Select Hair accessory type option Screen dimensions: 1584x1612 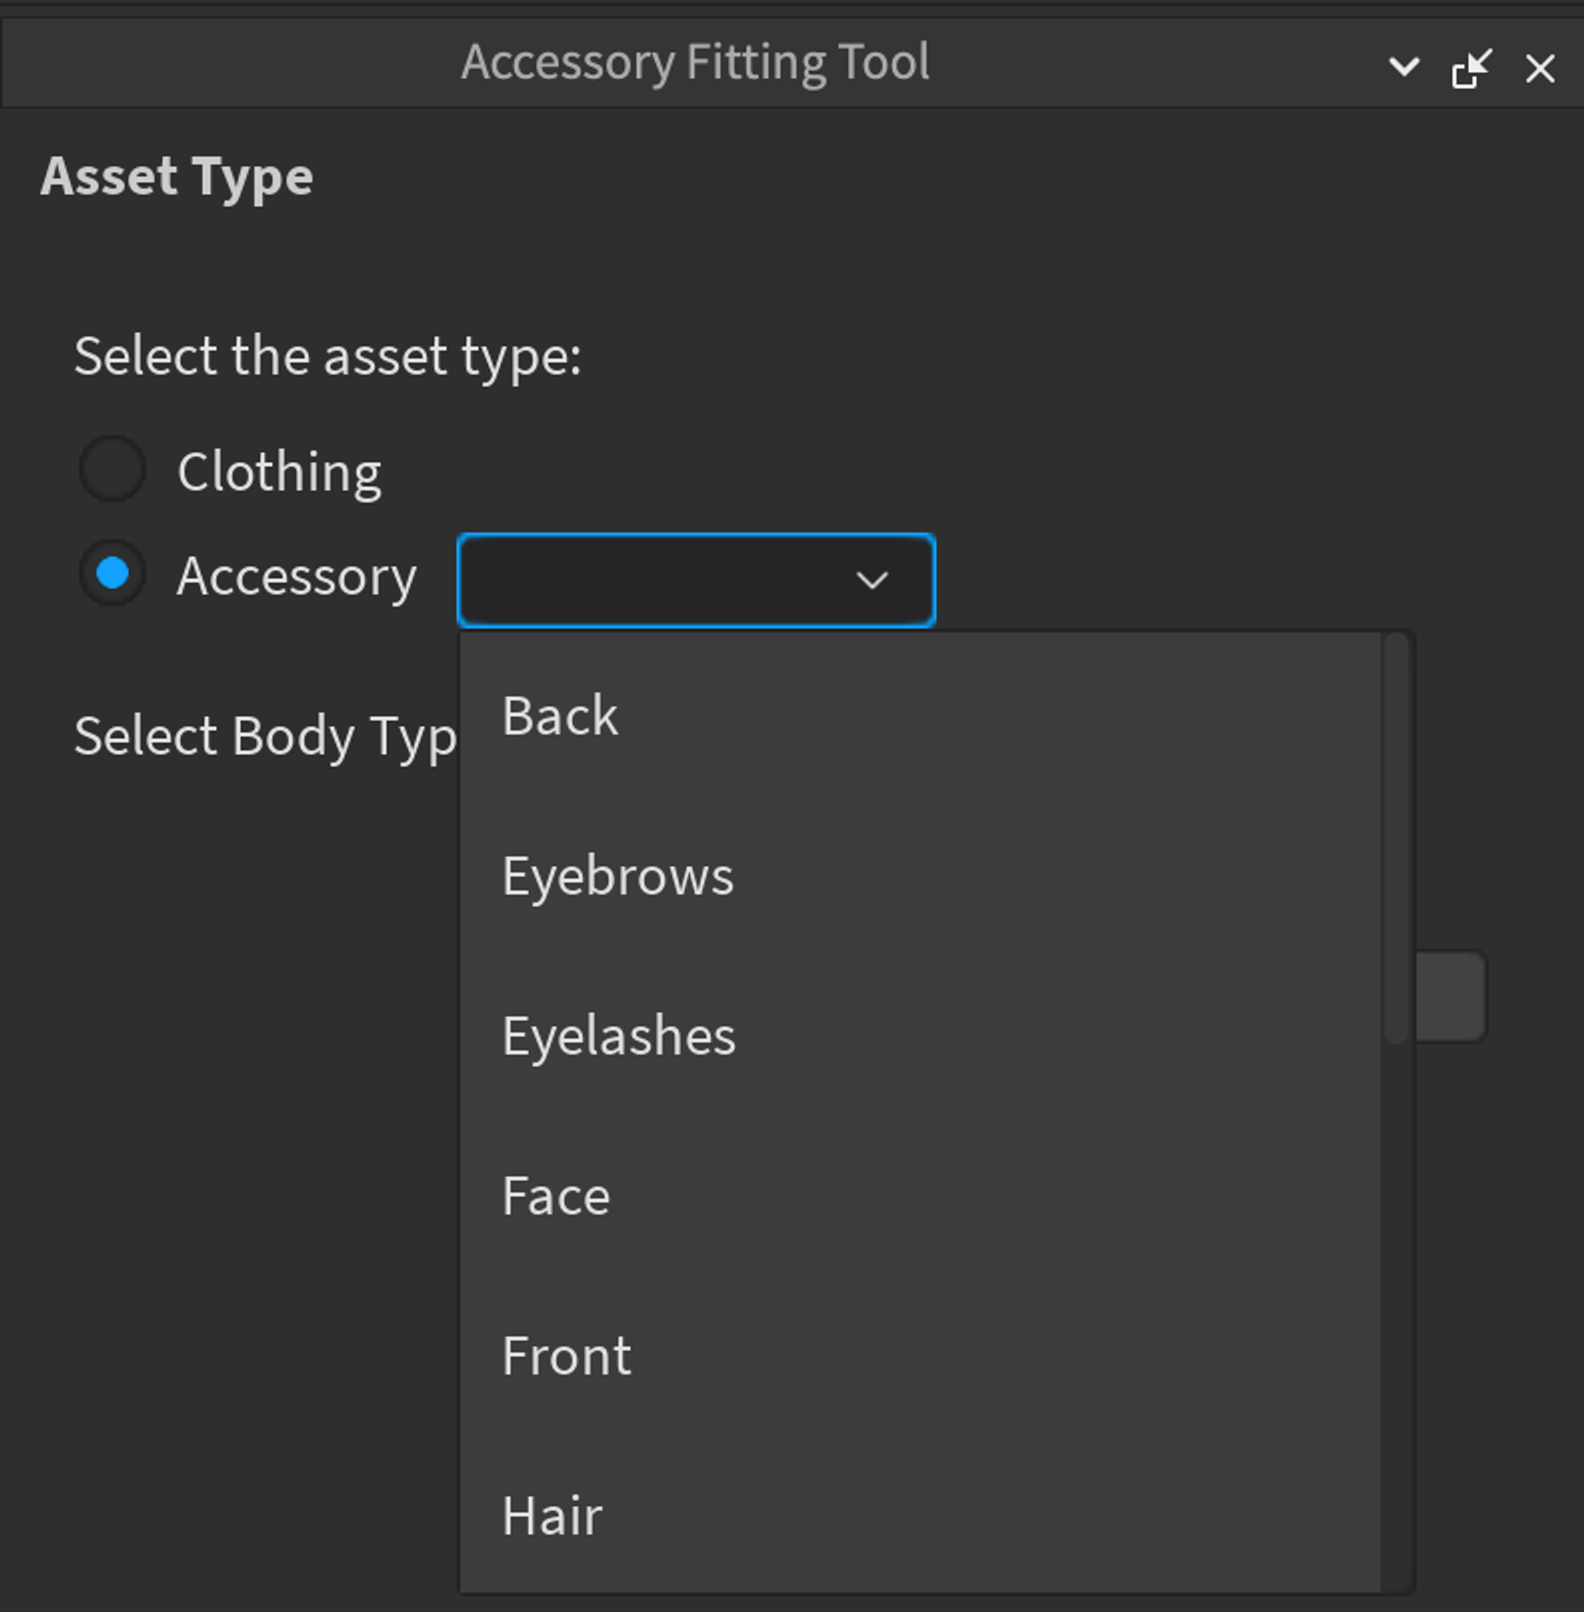pos(920,1514)
